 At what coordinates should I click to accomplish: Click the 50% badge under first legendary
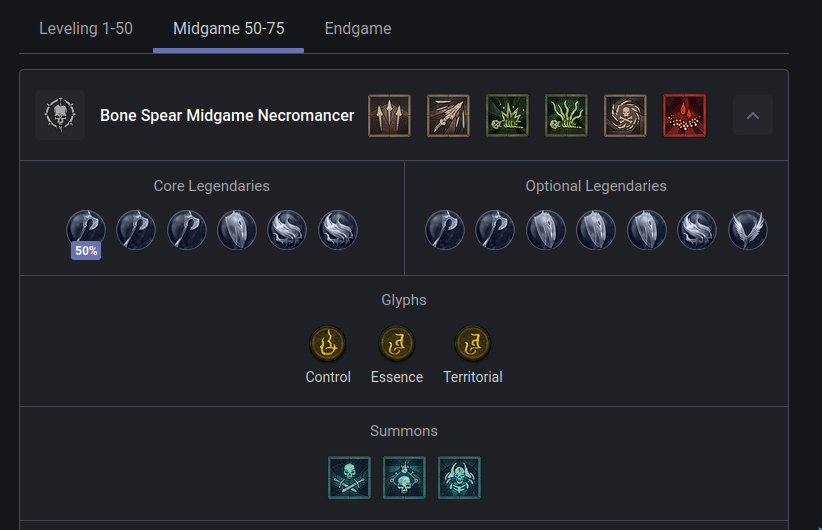pyautogui.click(x=86, y=251)
